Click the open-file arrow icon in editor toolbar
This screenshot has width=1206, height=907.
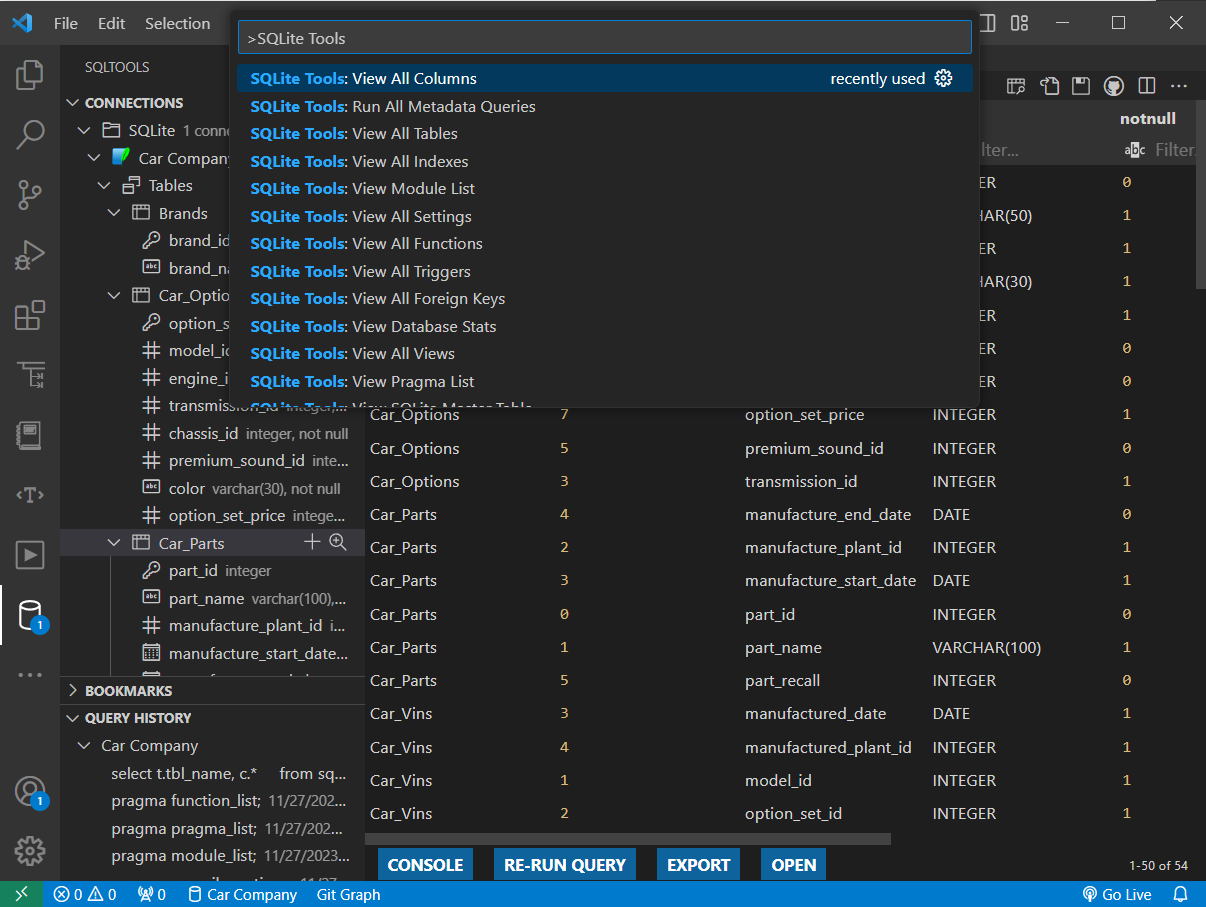pos(1049,86)
